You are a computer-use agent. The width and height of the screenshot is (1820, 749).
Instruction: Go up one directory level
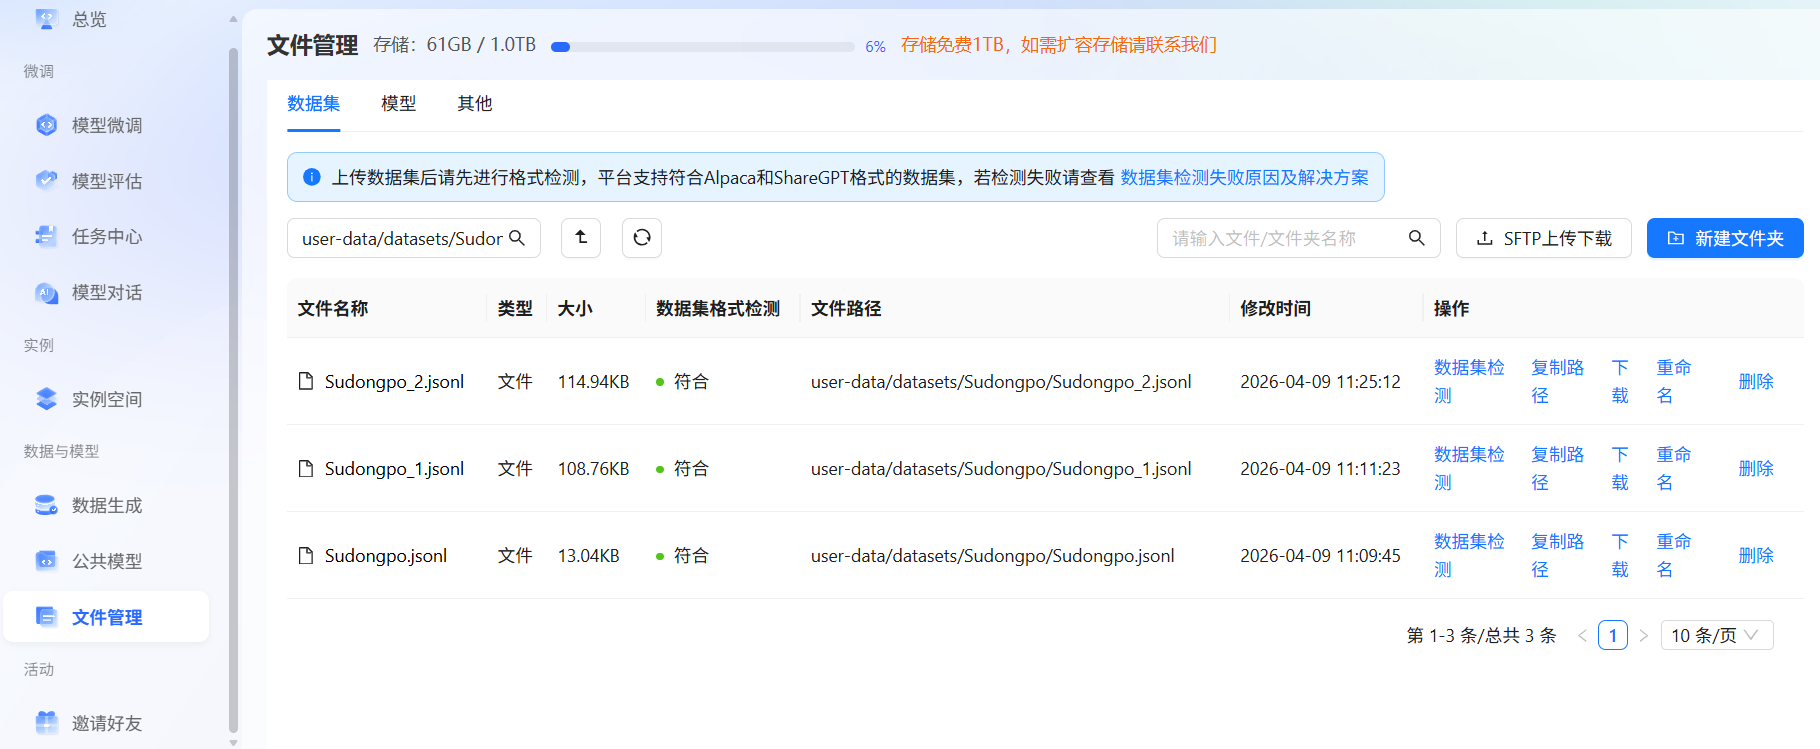[x=581, y=238]
